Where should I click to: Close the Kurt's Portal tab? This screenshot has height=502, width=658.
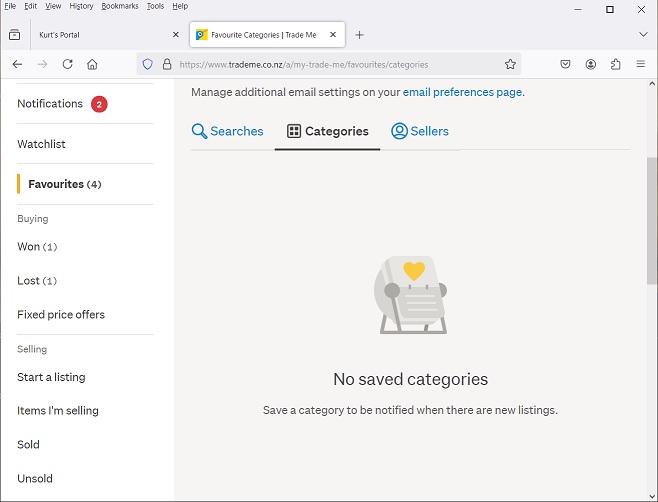click(x=176, y=35)
